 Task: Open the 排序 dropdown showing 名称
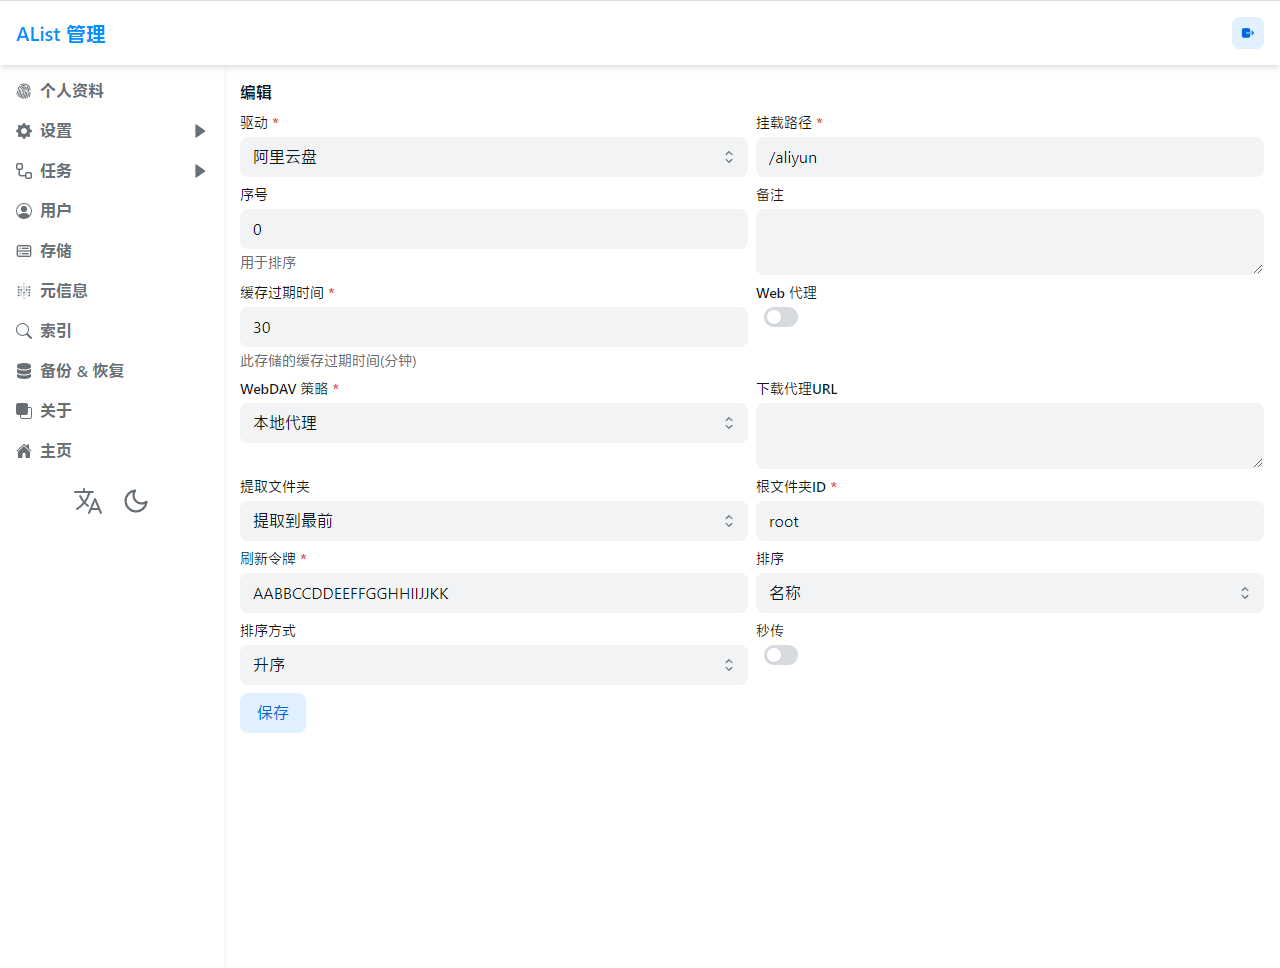click(1009, 593)
